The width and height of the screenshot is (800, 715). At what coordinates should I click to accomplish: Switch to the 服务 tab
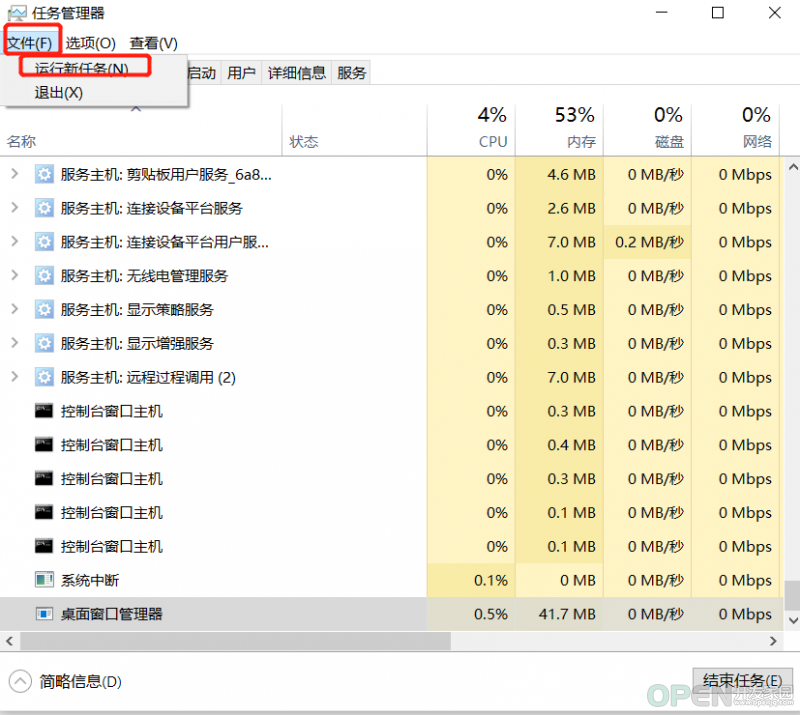click(352, 73)
